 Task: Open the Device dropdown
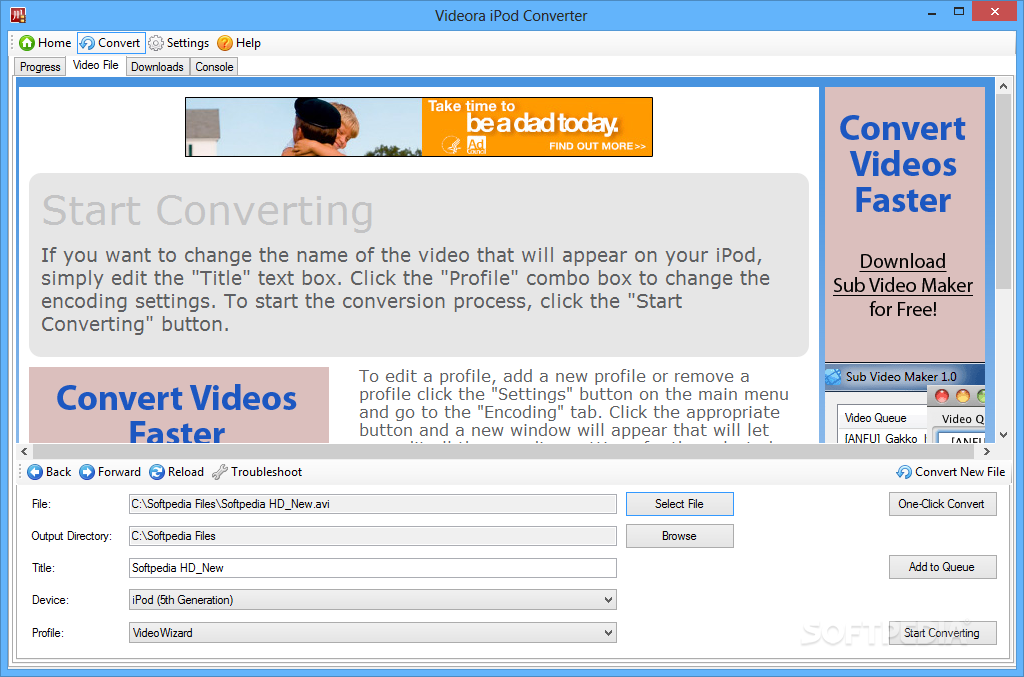(372, 600)
